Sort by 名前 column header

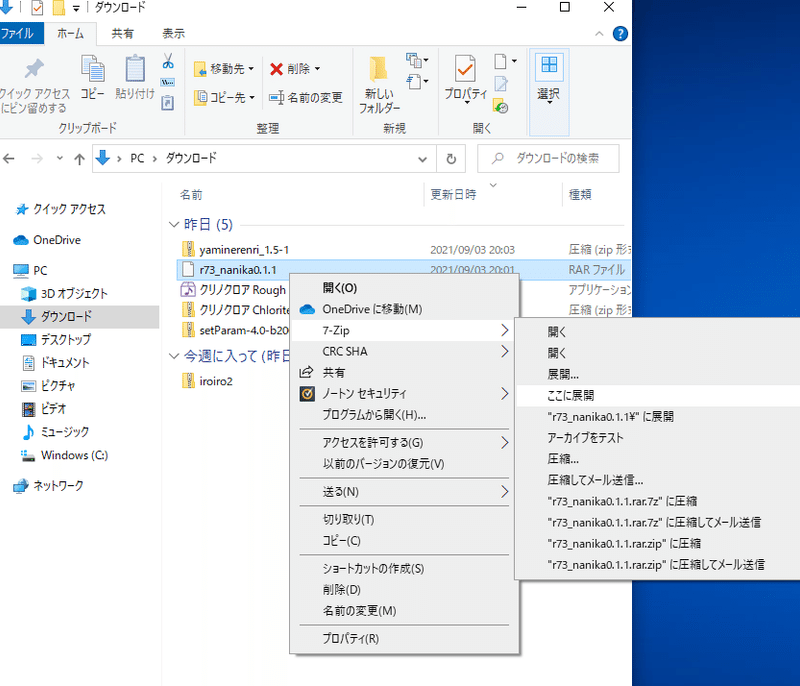coord(191,195)
